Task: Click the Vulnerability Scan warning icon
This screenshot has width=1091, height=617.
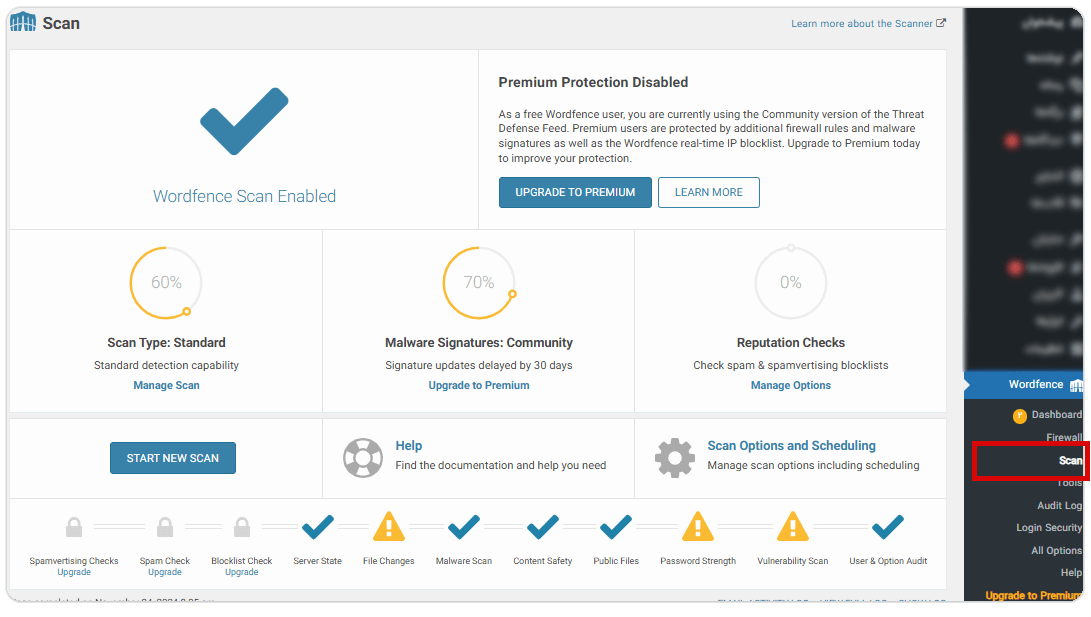Action: coord(793,527)
